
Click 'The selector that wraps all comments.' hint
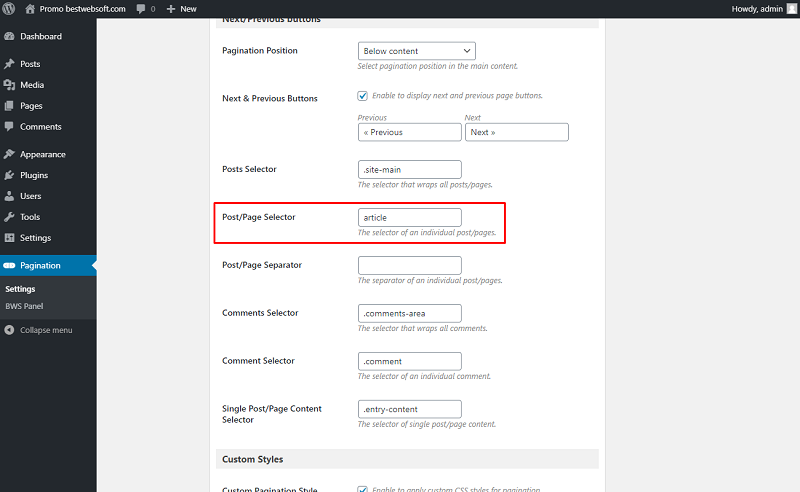[x=422, y=328]
